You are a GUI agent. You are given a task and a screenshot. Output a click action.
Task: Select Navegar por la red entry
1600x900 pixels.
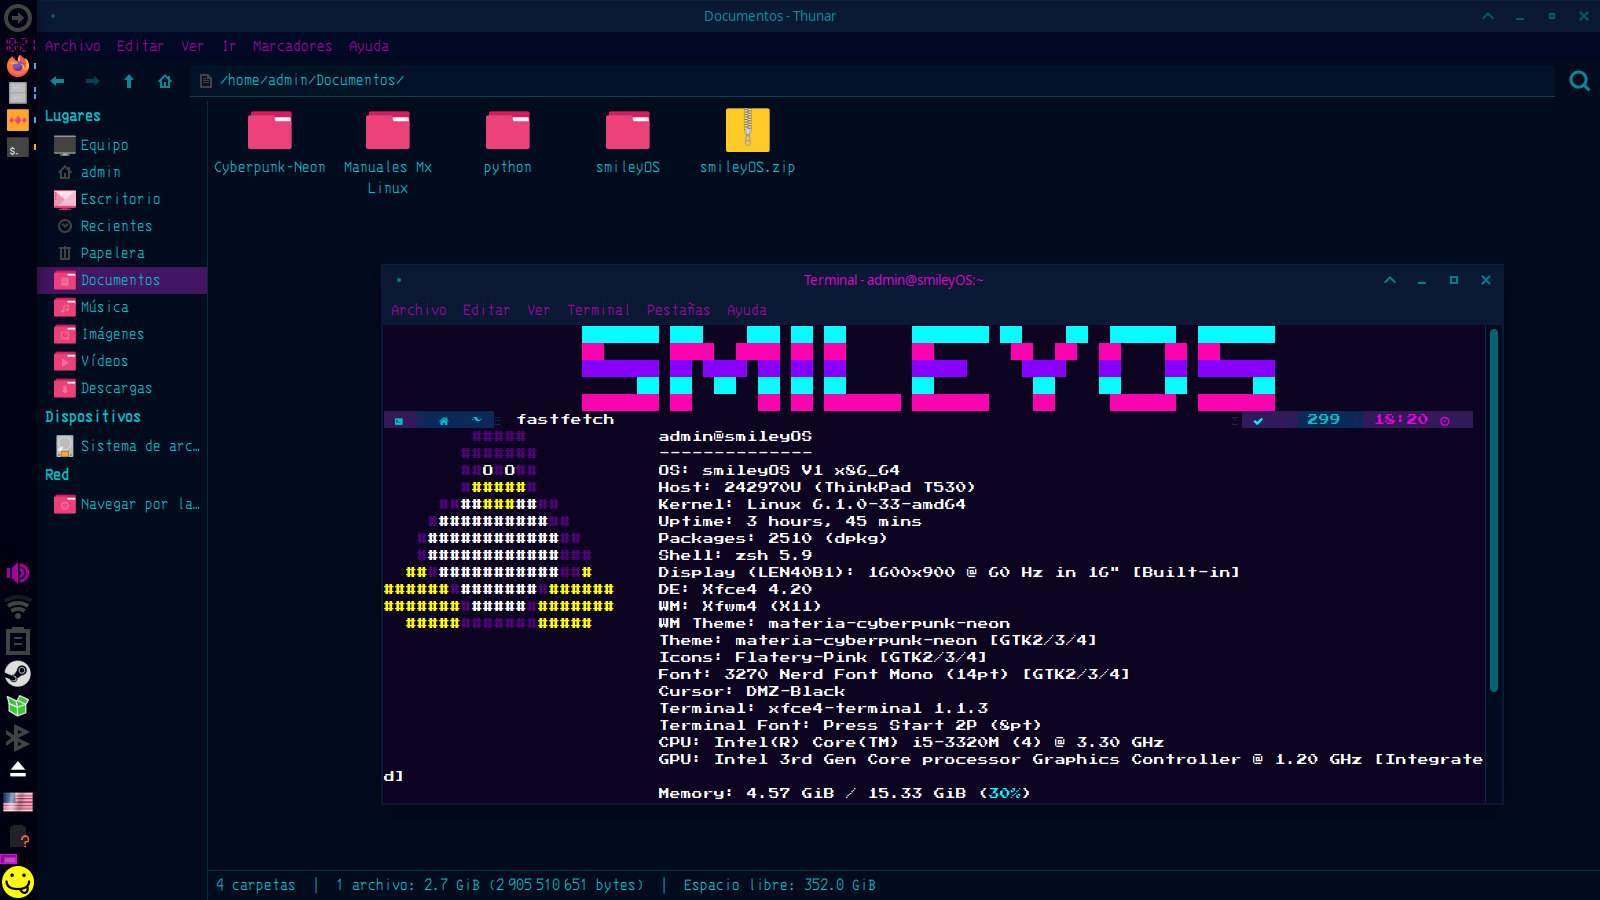point(122,504)
